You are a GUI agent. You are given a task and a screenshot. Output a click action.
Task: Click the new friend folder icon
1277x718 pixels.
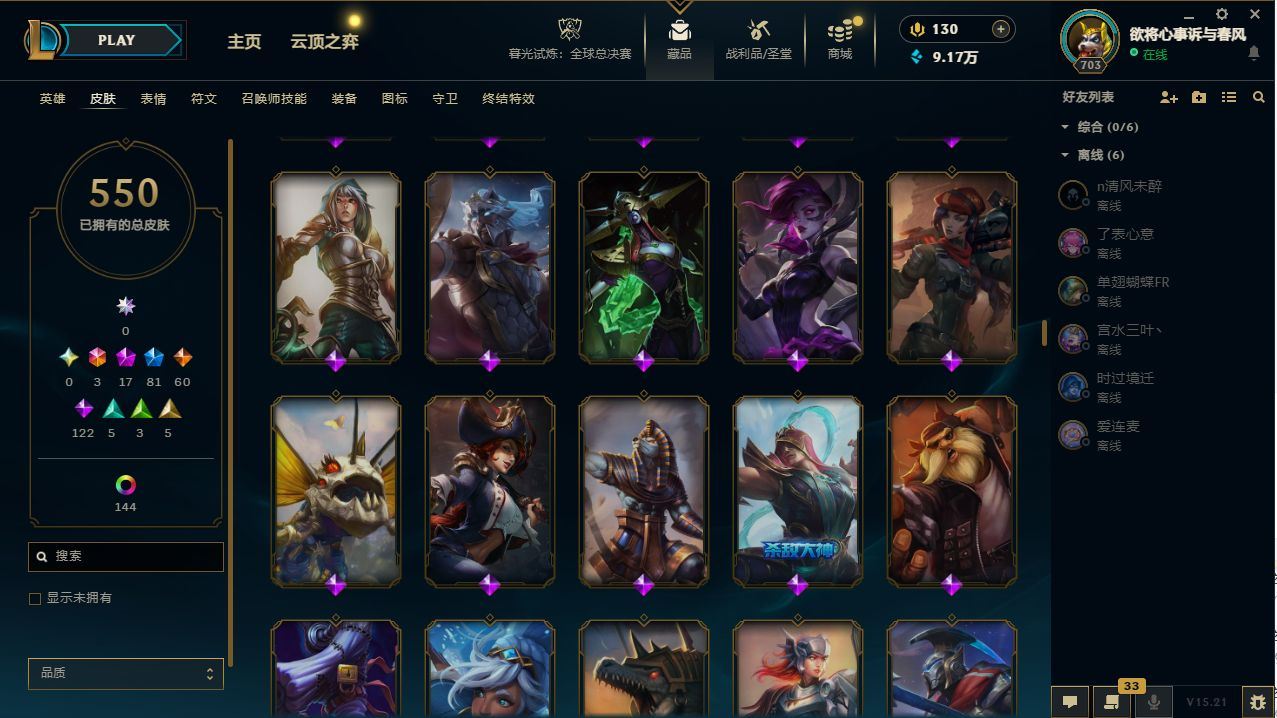[x=1199, y=97]
